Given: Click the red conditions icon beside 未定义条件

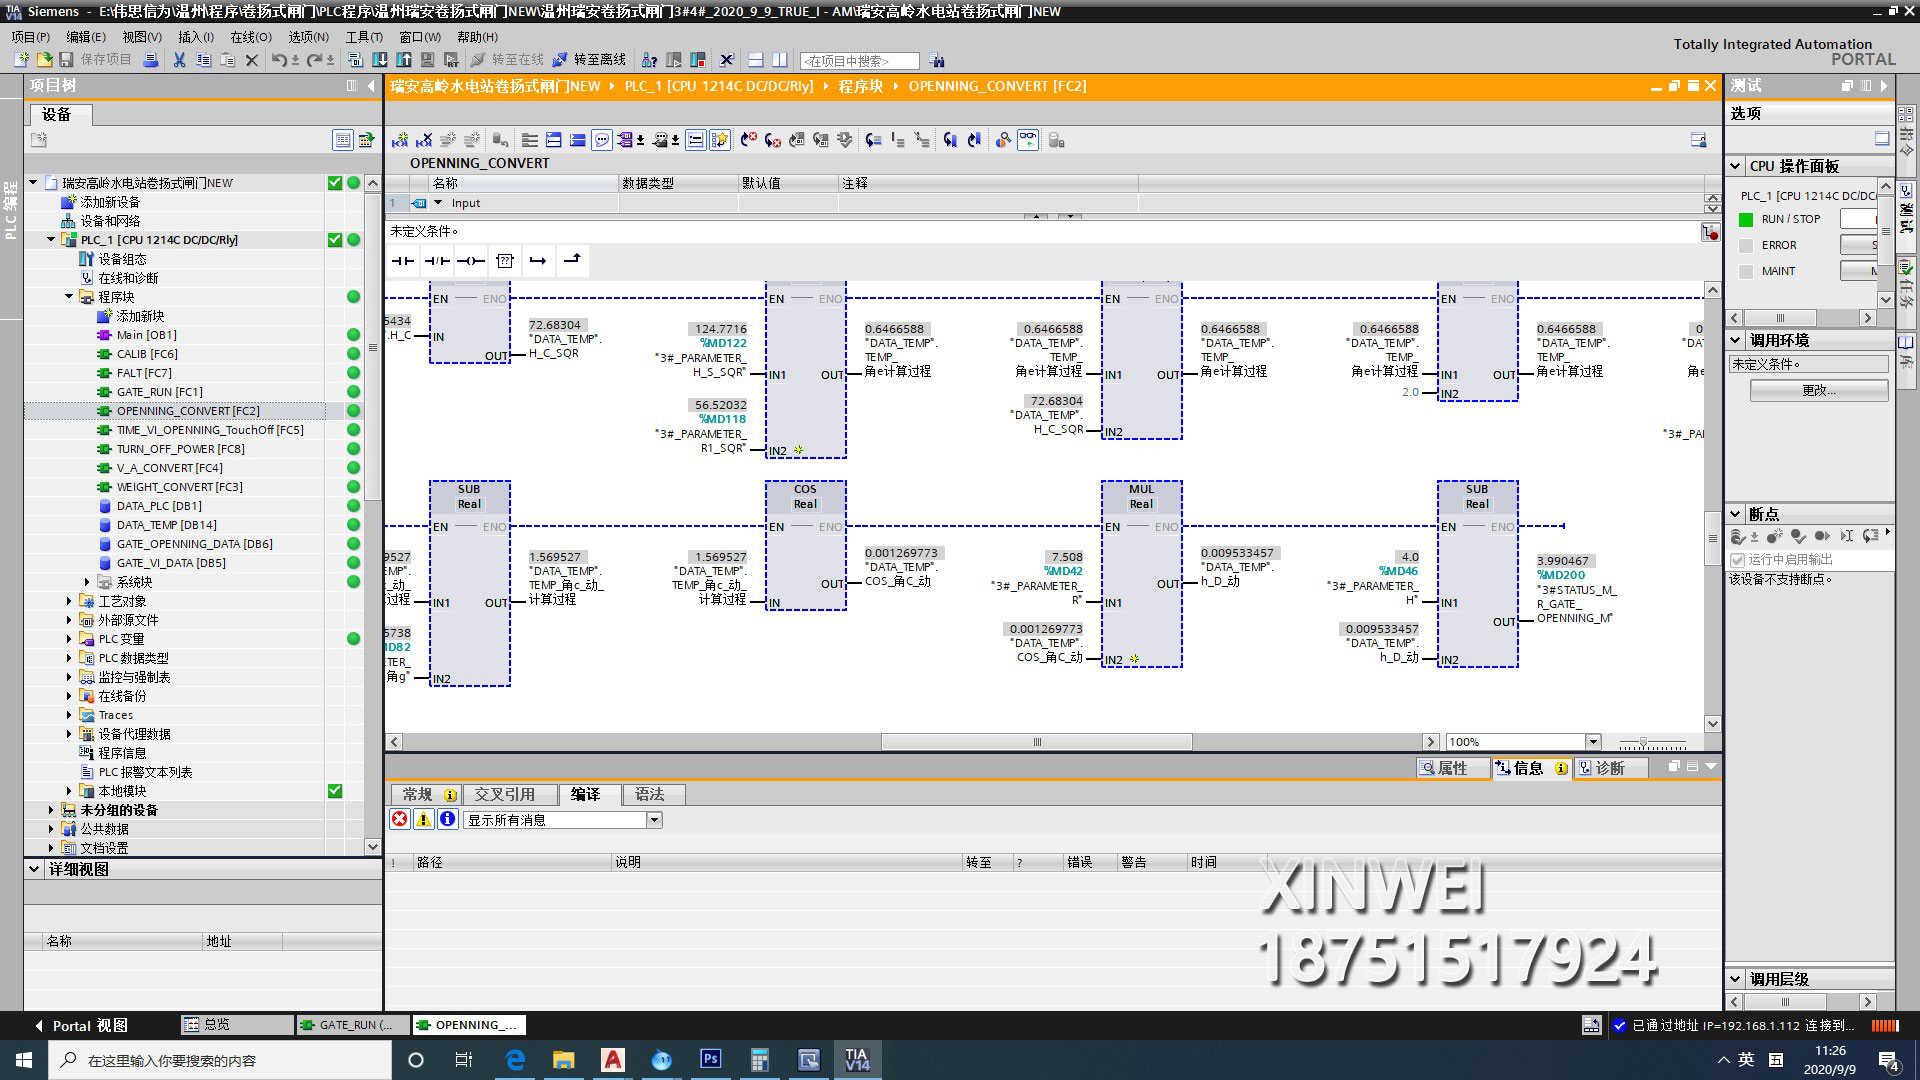Looking at the screenshot, I should [1710, 232].
